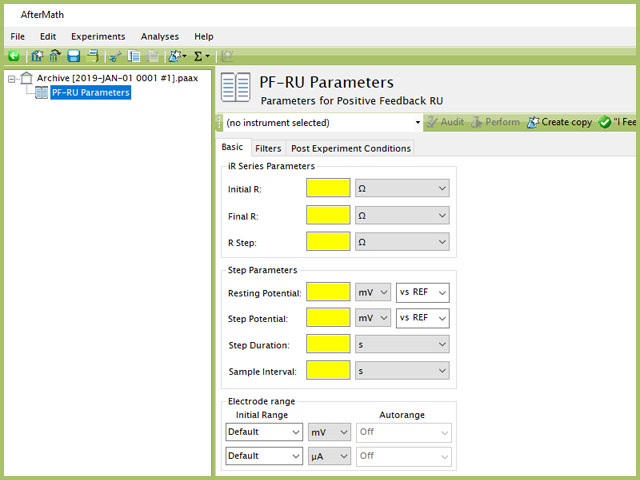This screenshot has width=640, height=480.
Task: Click the Final R input field
Action: (328, 215)
